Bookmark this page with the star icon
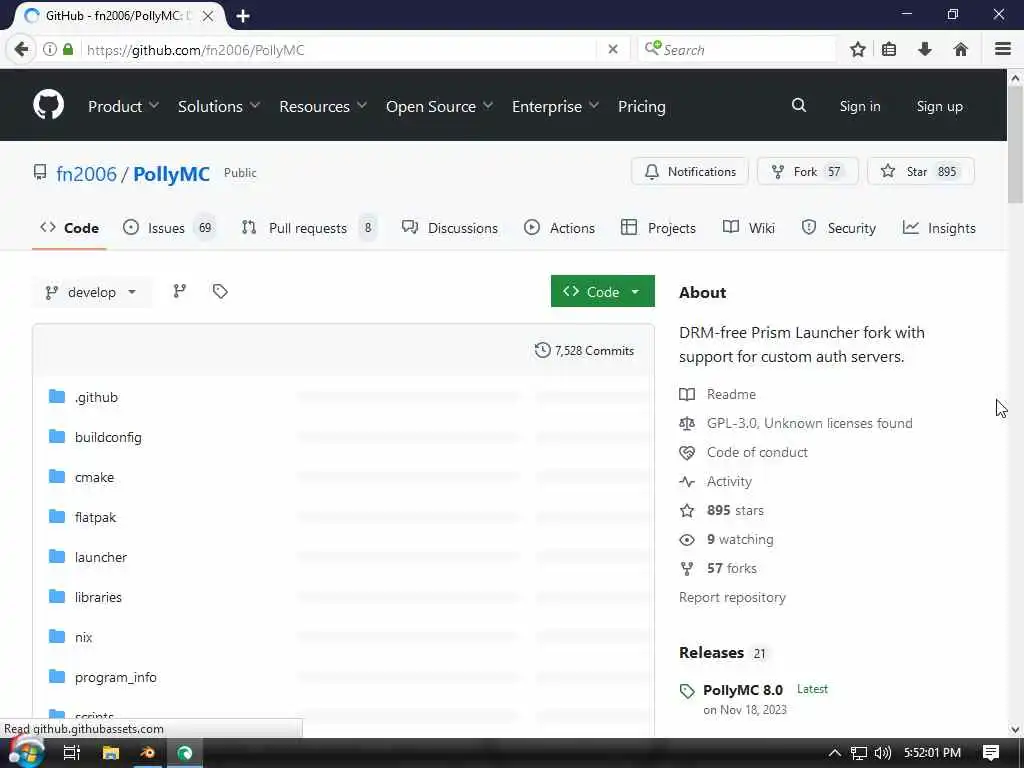 858,50
